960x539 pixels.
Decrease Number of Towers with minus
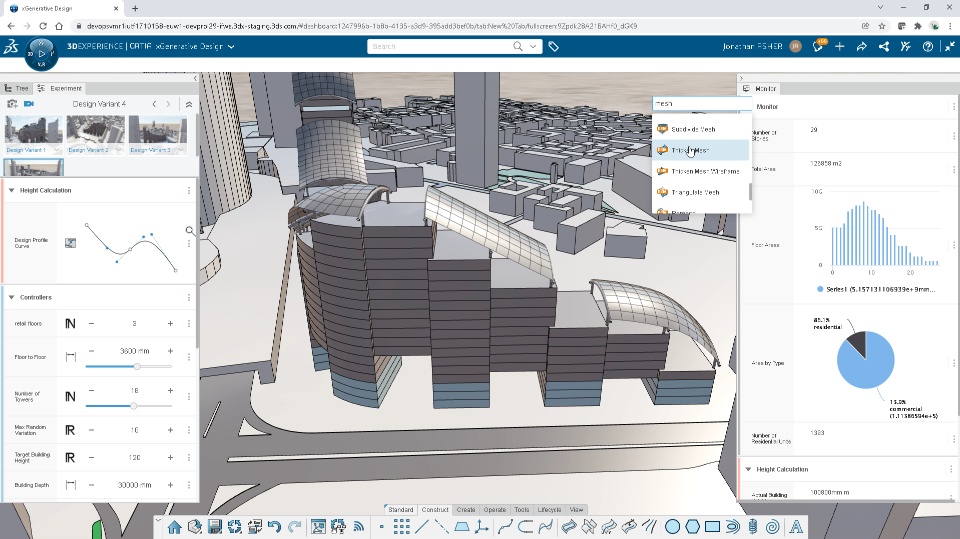[x=91, y=391]
